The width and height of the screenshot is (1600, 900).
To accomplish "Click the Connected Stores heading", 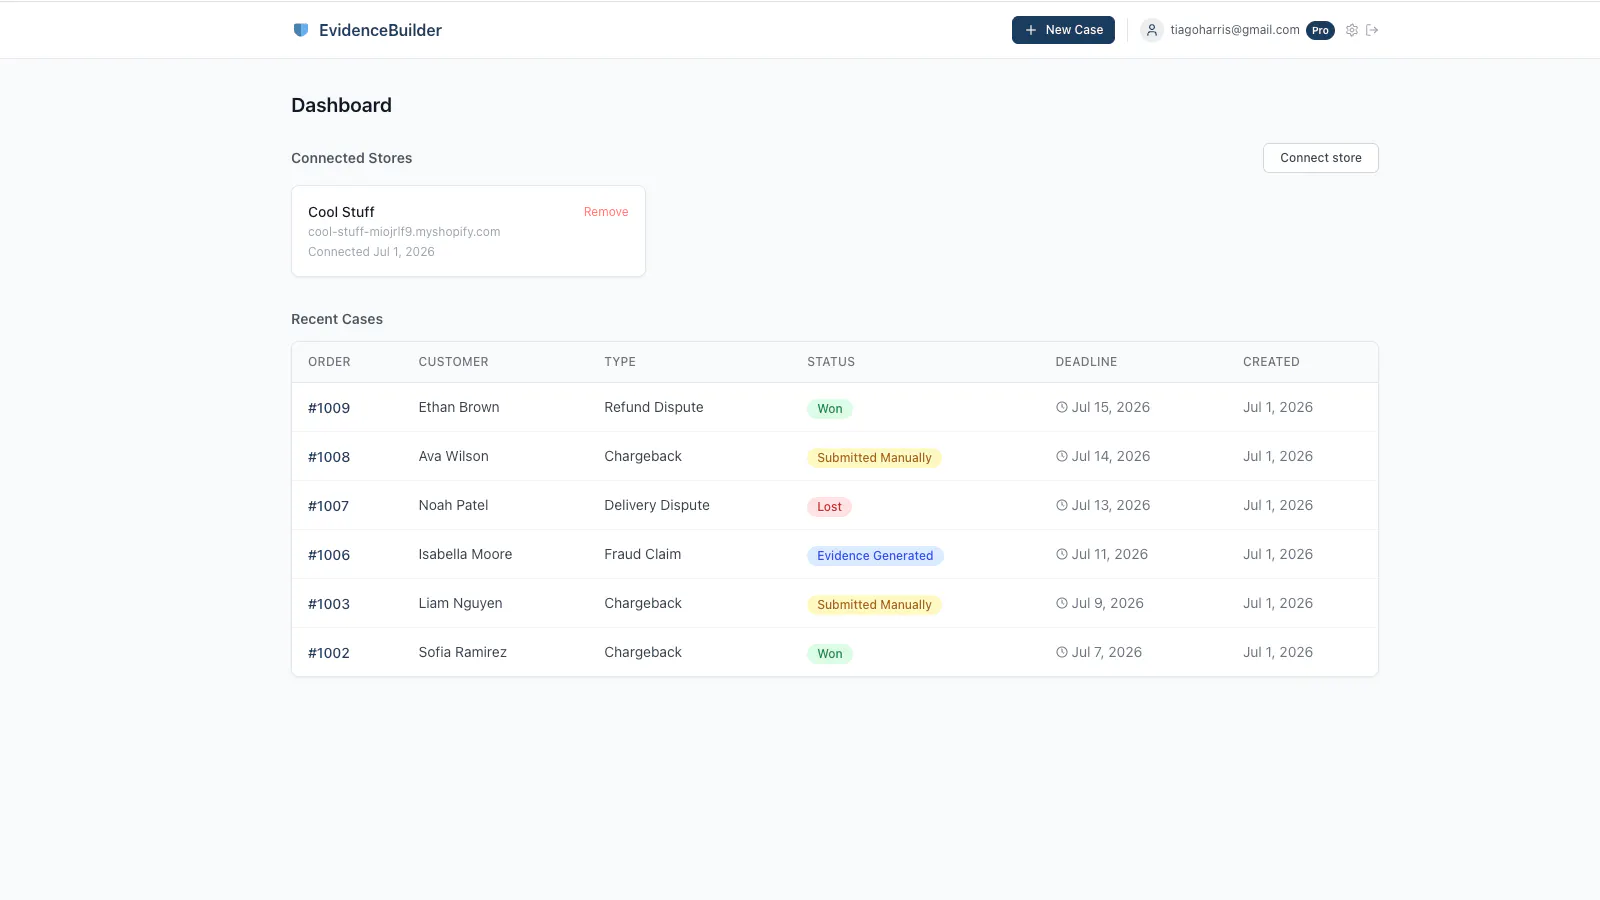I will [x=352, y=158].
